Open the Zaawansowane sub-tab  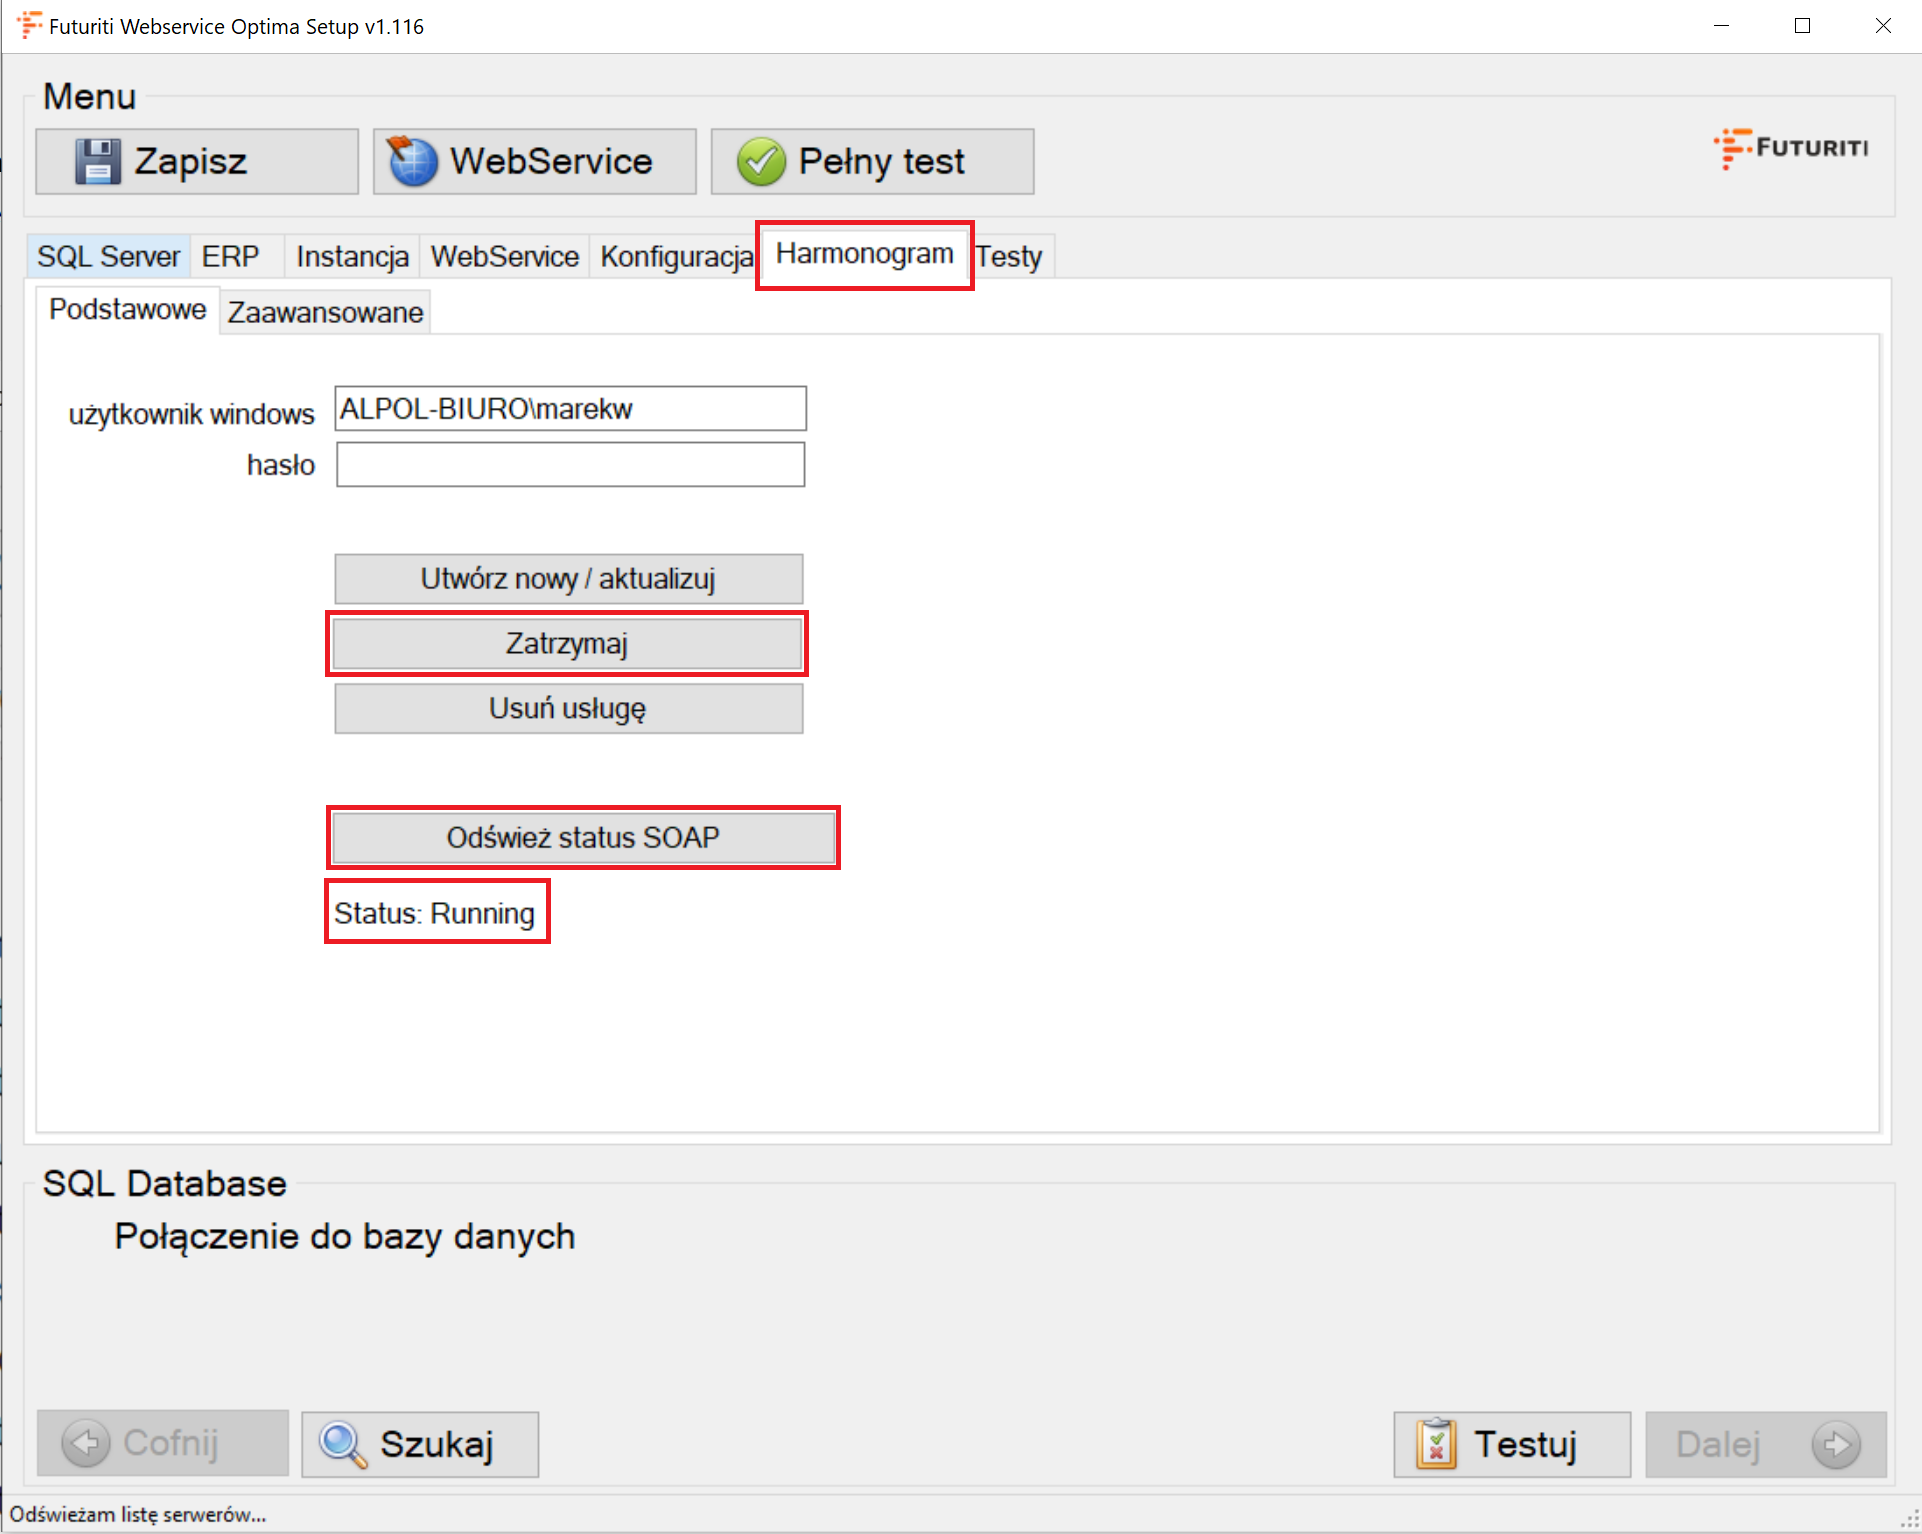pyautogui.click(x=325, y=313)
